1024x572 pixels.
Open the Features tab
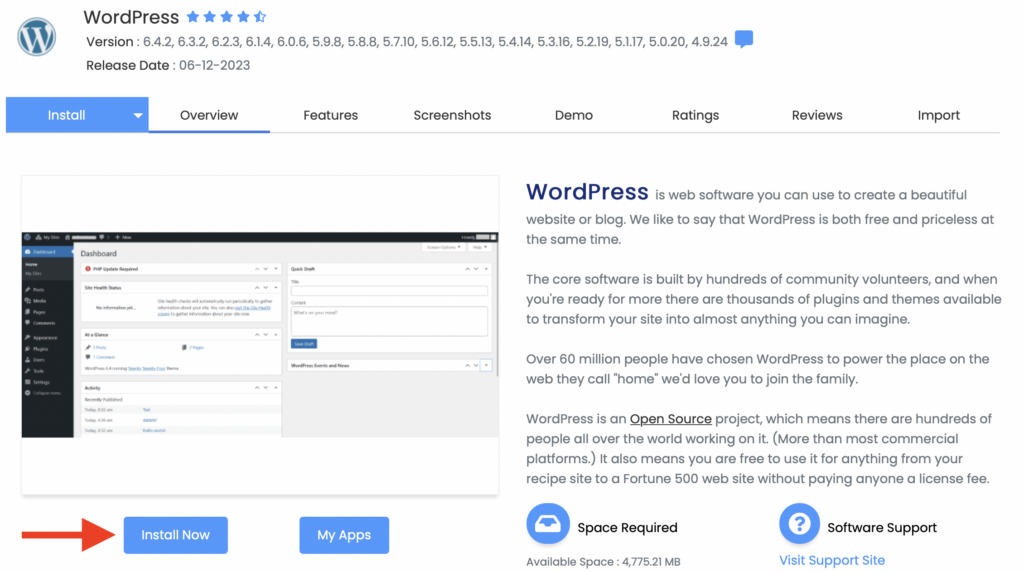pos(330,115)
